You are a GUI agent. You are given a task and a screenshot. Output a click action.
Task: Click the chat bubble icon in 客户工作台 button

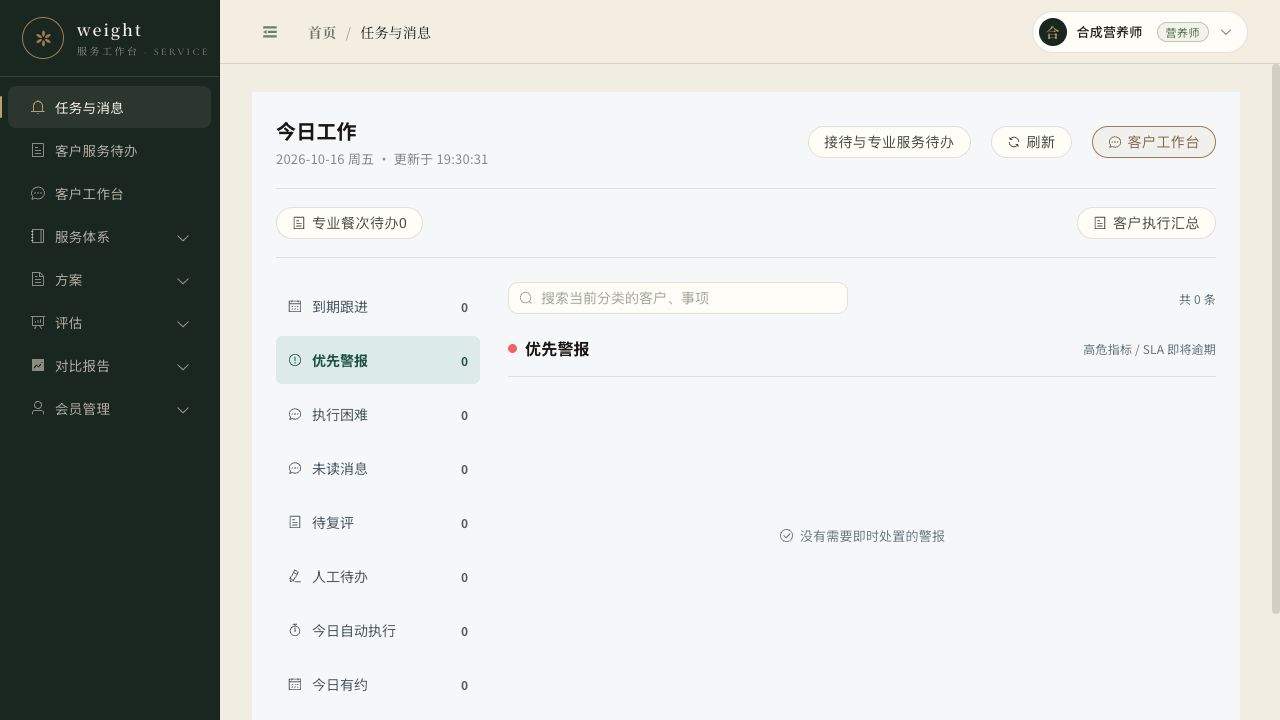click(x=1115, y=142)
